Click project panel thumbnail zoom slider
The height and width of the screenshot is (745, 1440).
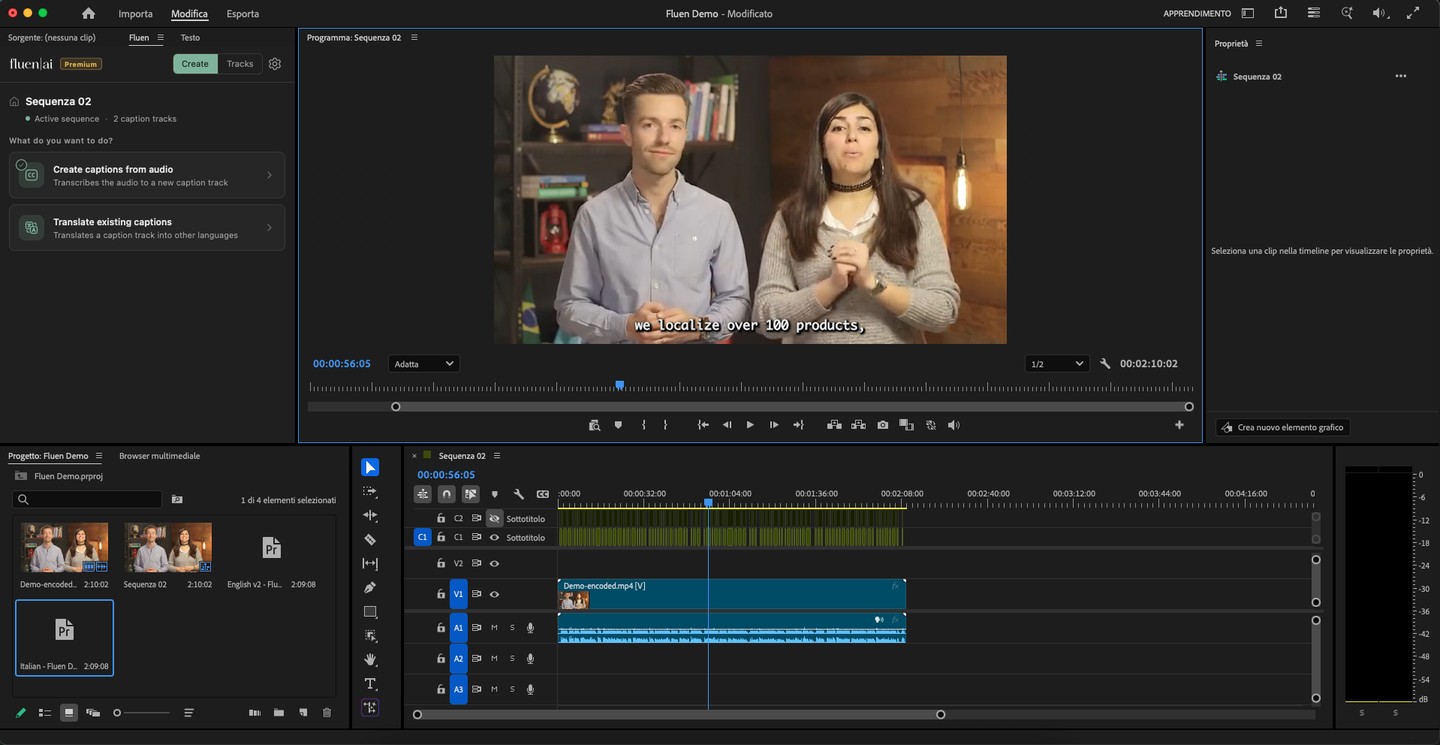(x=142, y=713)
